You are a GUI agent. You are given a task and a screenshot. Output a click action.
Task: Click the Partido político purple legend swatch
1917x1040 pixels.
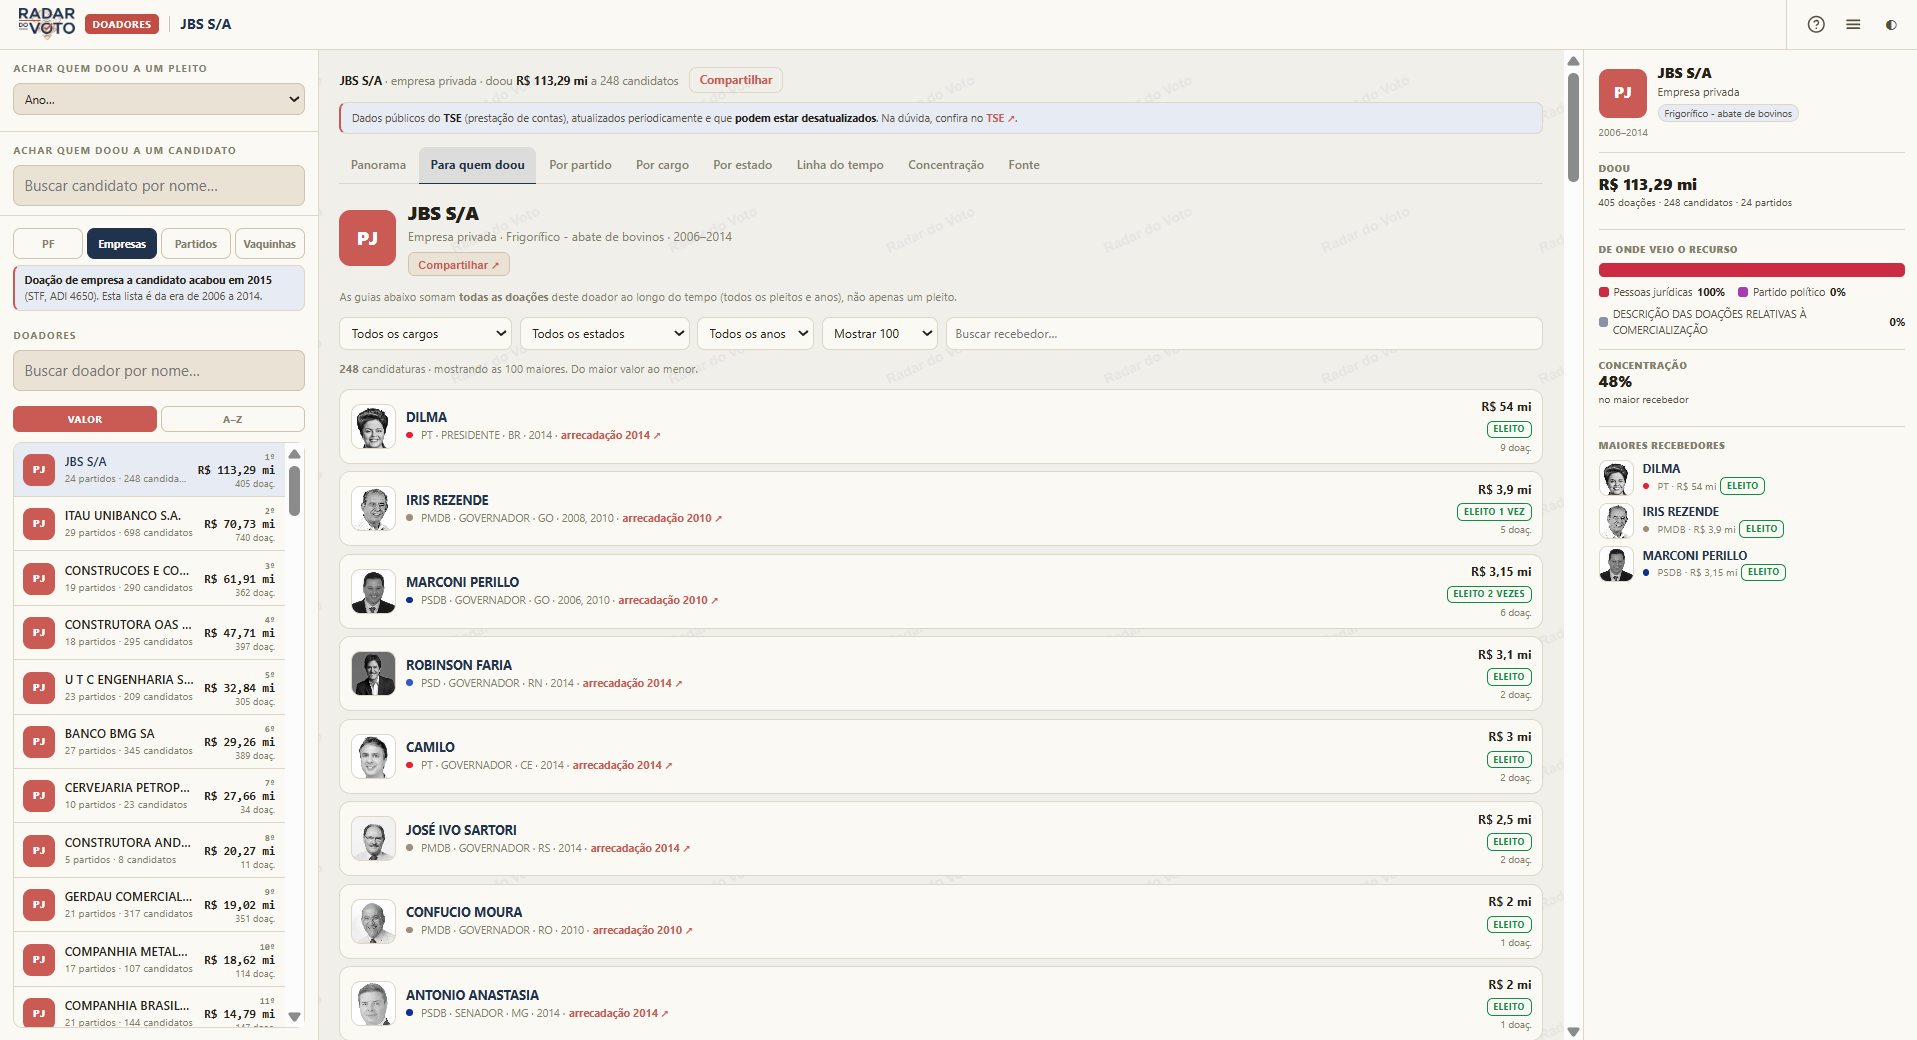pos(1743,292)
